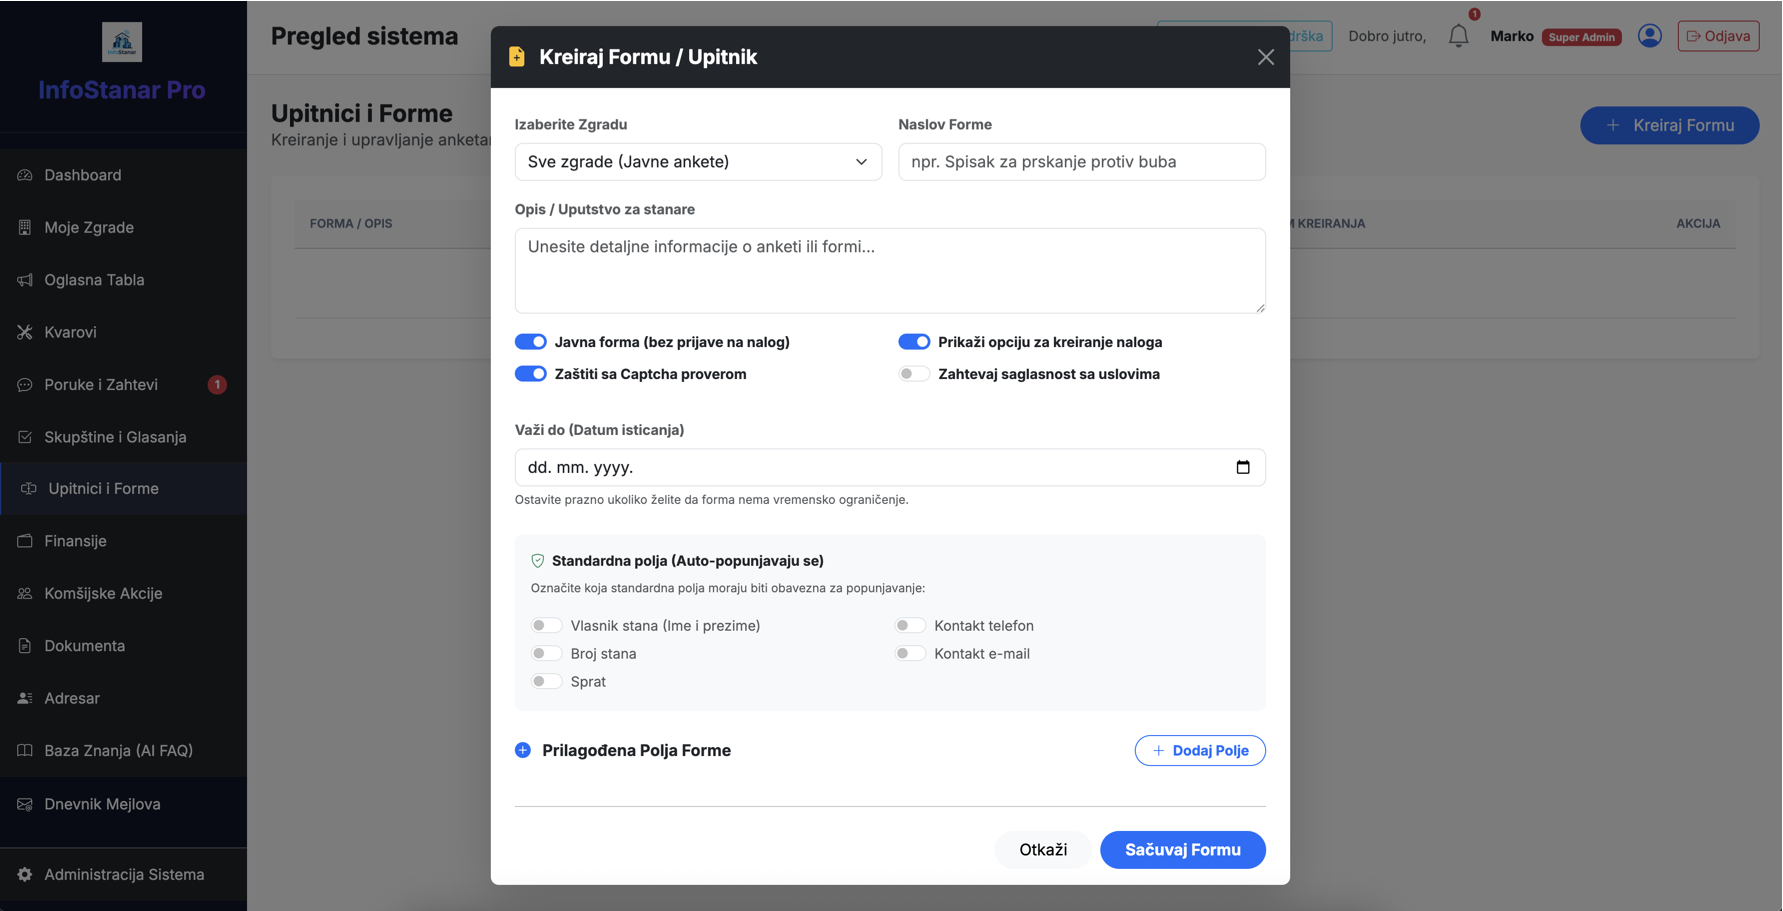This screenshot has height=911, width=1783.
Task: Click the Dashboard icon in sidebar
Action: pyautogui.click(x=25, y=175)
